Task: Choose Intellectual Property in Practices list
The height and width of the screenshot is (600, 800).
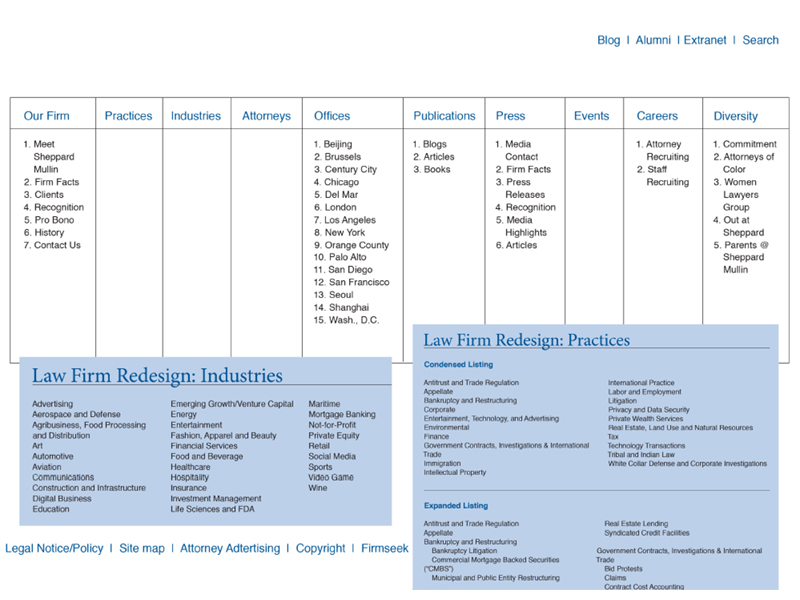Action: 455,472
